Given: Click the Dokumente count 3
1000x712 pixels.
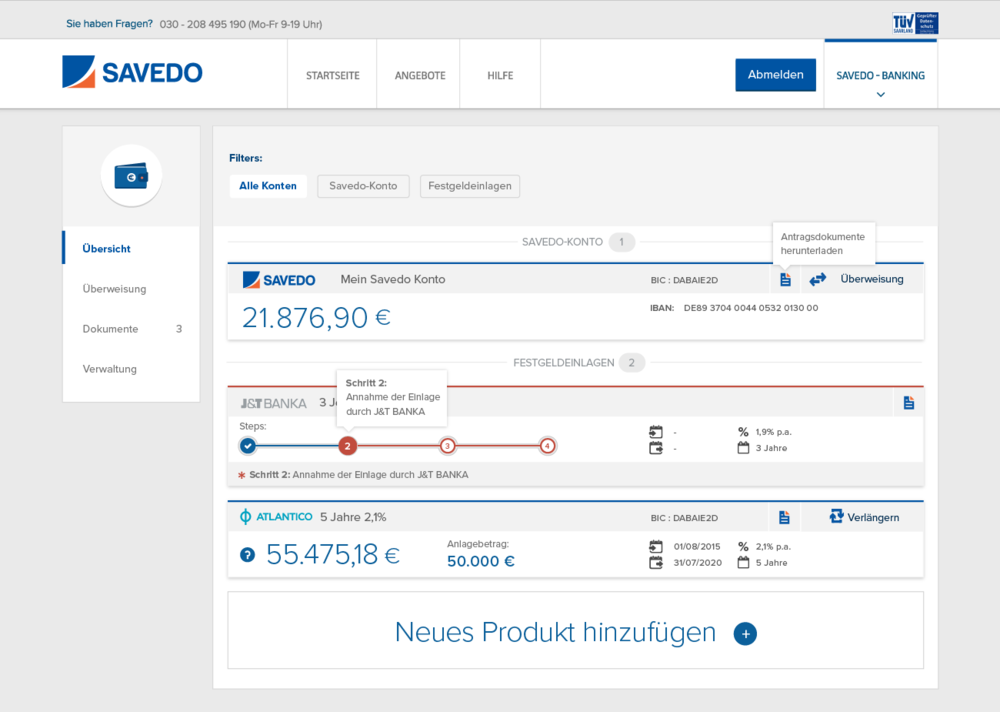Looking at the screenshot, I should 179,329.
